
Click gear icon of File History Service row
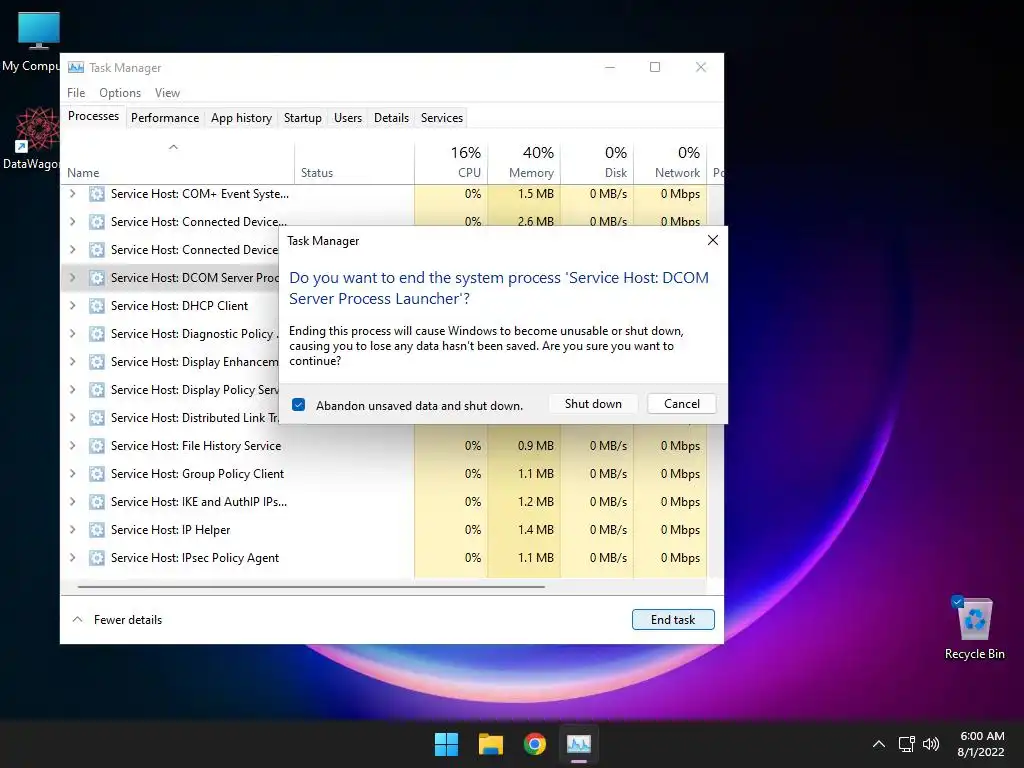click(97, 446)
